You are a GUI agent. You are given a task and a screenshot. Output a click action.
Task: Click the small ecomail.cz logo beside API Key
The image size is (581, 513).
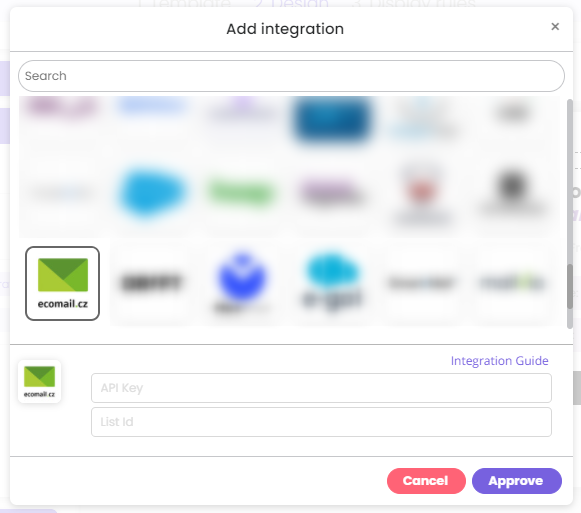[39, 381]
